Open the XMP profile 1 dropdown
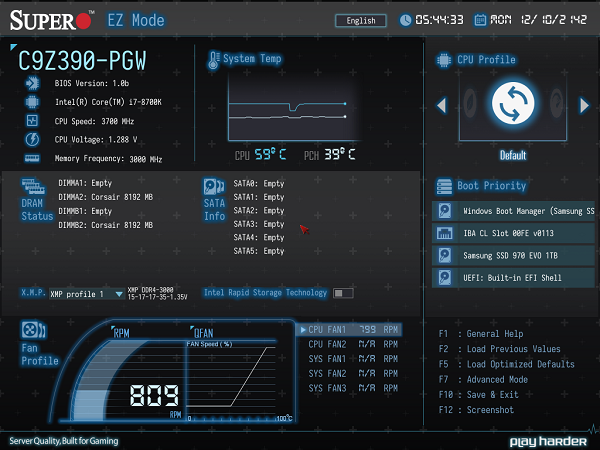The width and height of the screenshot is (600, 450). click(x=87, y=294)
